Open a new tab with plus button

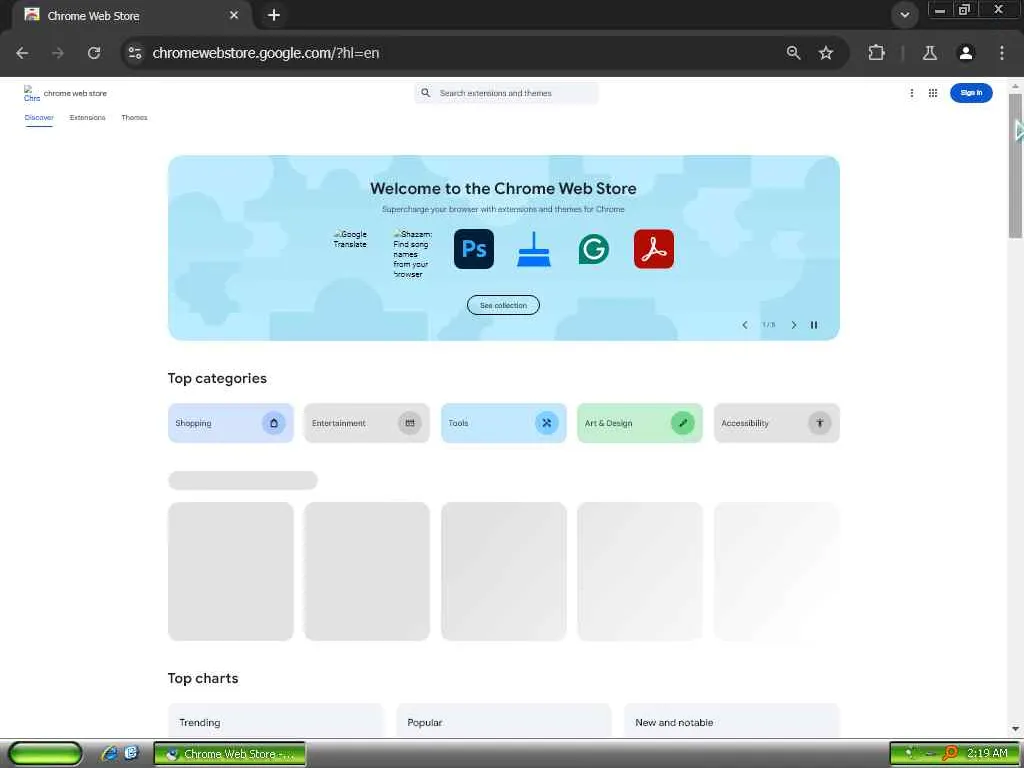[274, 15]
